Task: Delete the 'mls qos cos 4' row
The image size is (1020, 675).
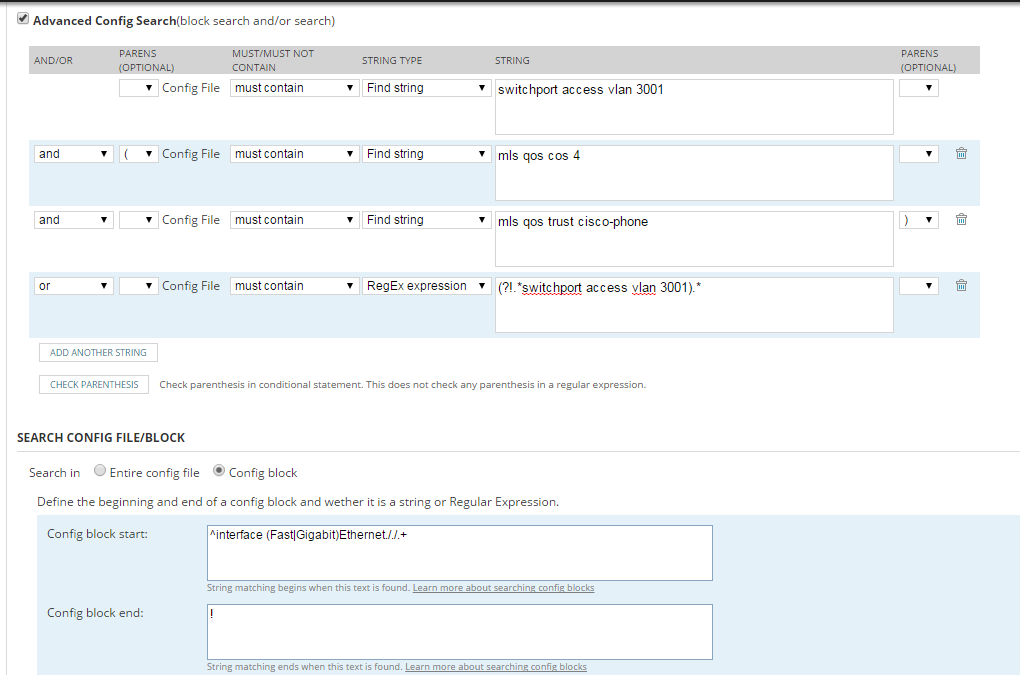Action: (961, 153)
